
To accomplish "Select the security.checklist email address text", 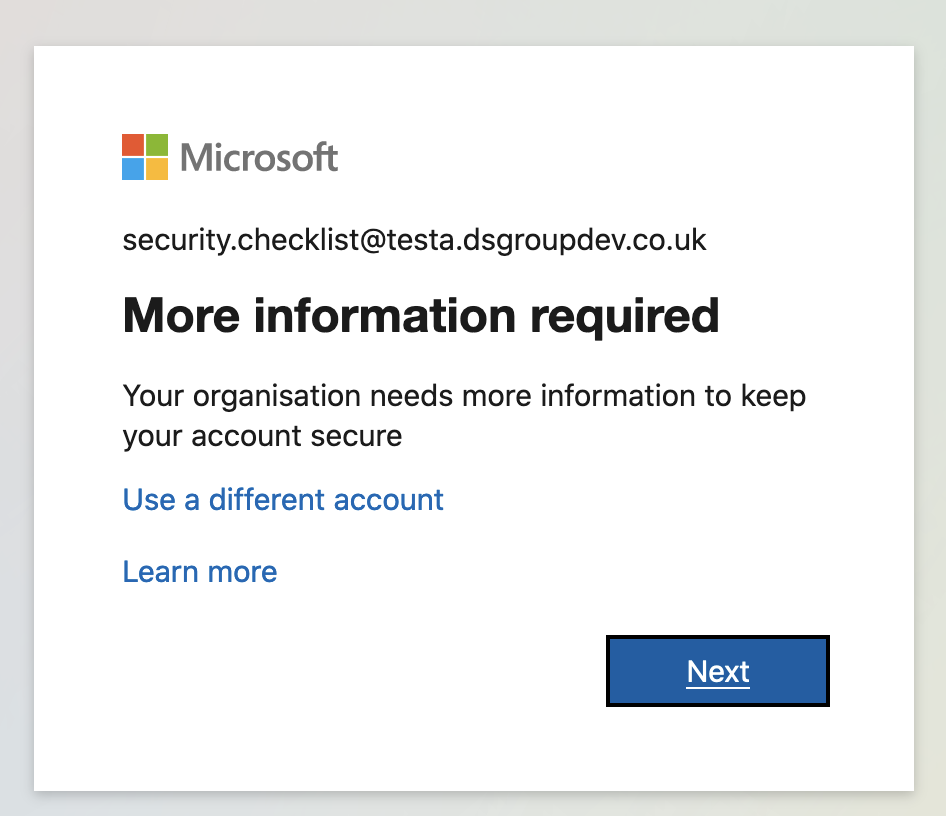I will pyautogui.click(x=414, y=240).
